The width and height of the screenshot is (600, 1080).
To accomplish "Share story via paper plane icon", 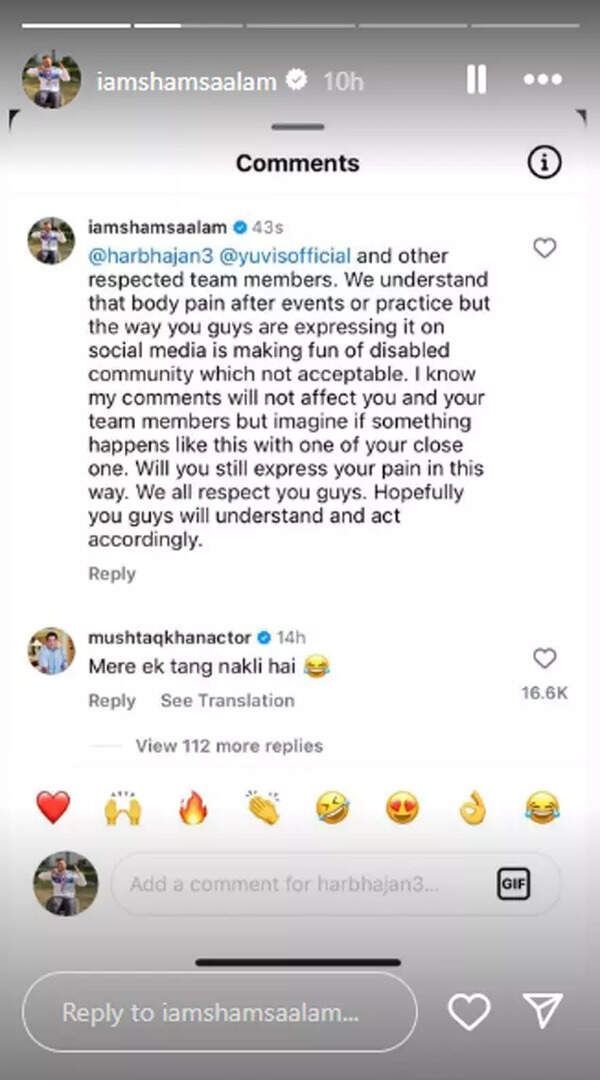I will (543, 1013).
